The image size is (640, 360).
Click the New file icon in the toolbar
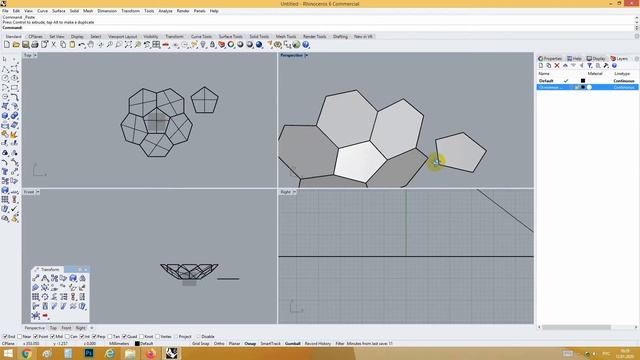click(x=7, y=45)
